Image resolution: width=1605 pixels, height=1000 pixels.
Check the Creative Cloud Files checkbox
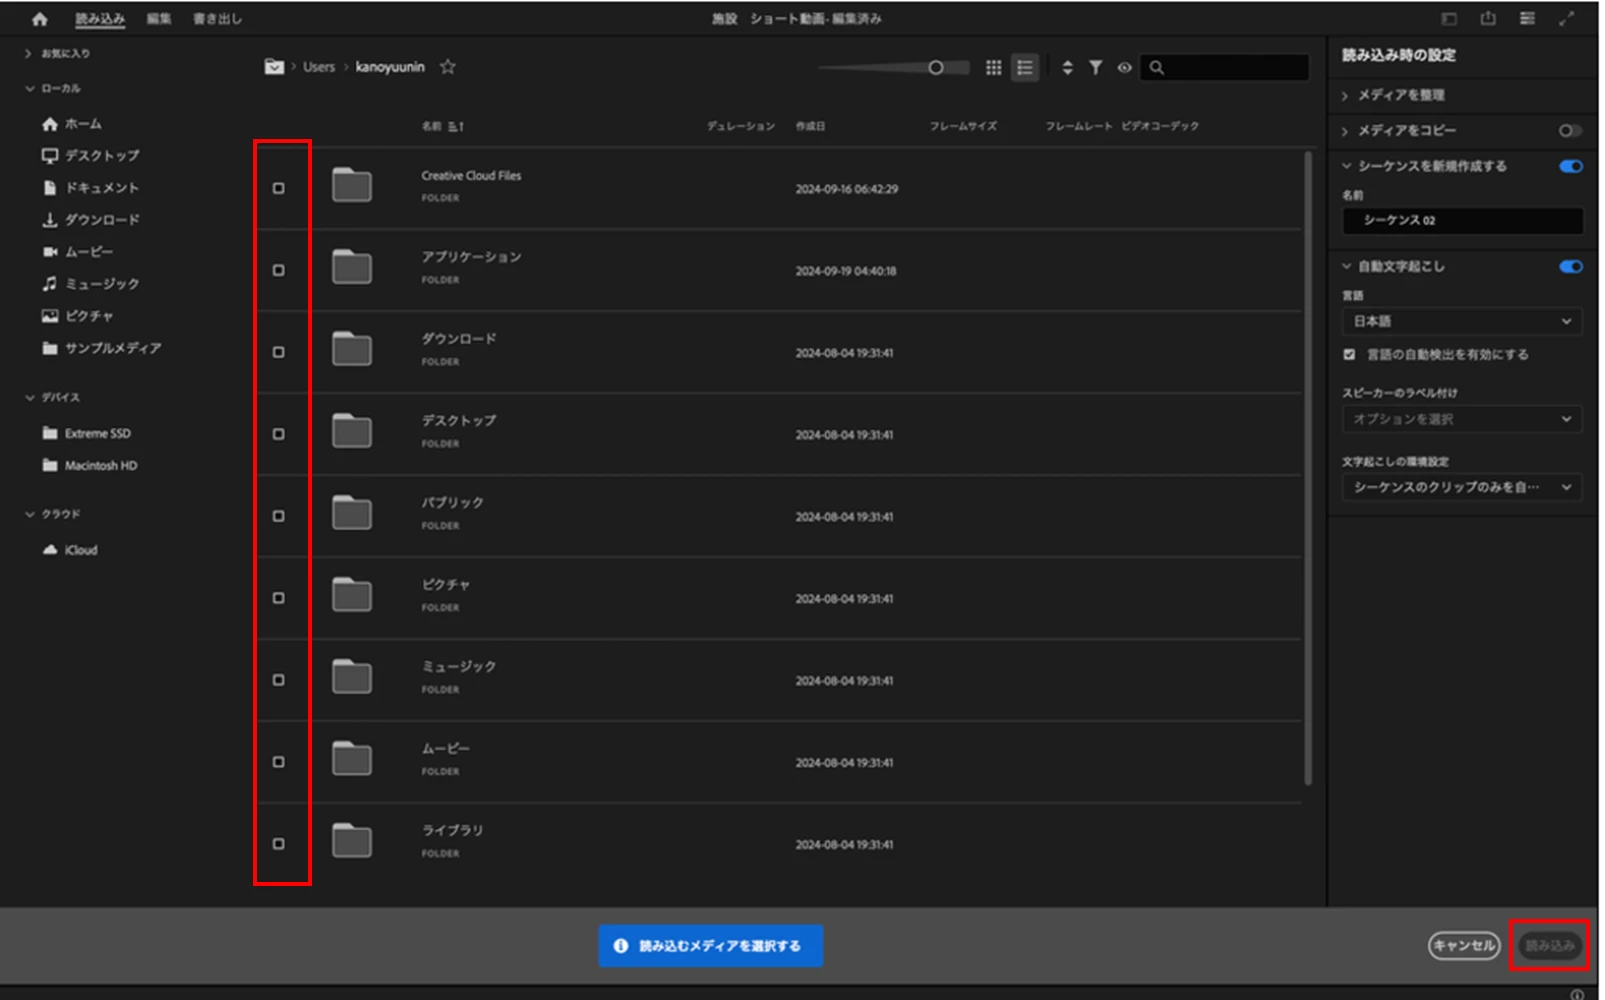(279, 189)
